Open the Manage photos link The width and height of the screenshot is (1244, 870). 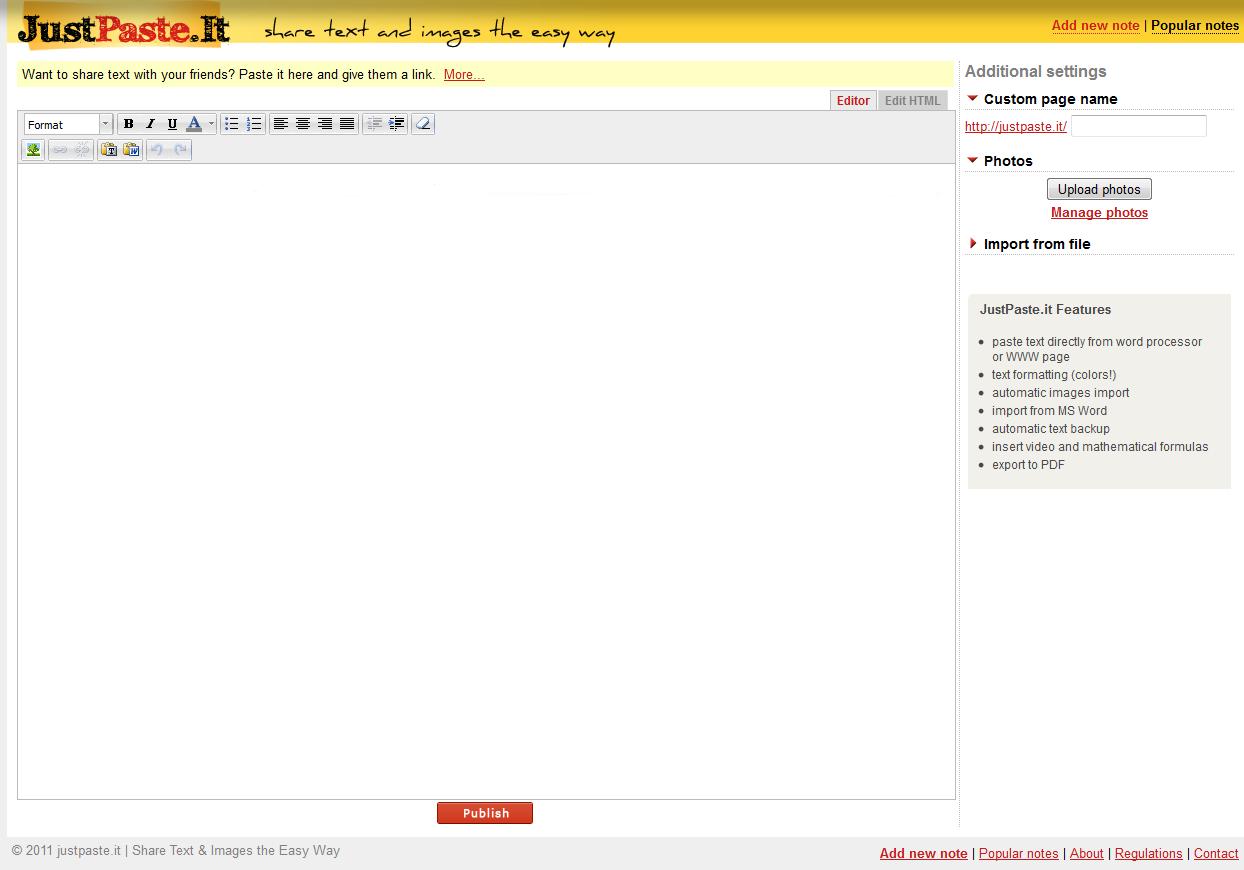coord(1099,212)
